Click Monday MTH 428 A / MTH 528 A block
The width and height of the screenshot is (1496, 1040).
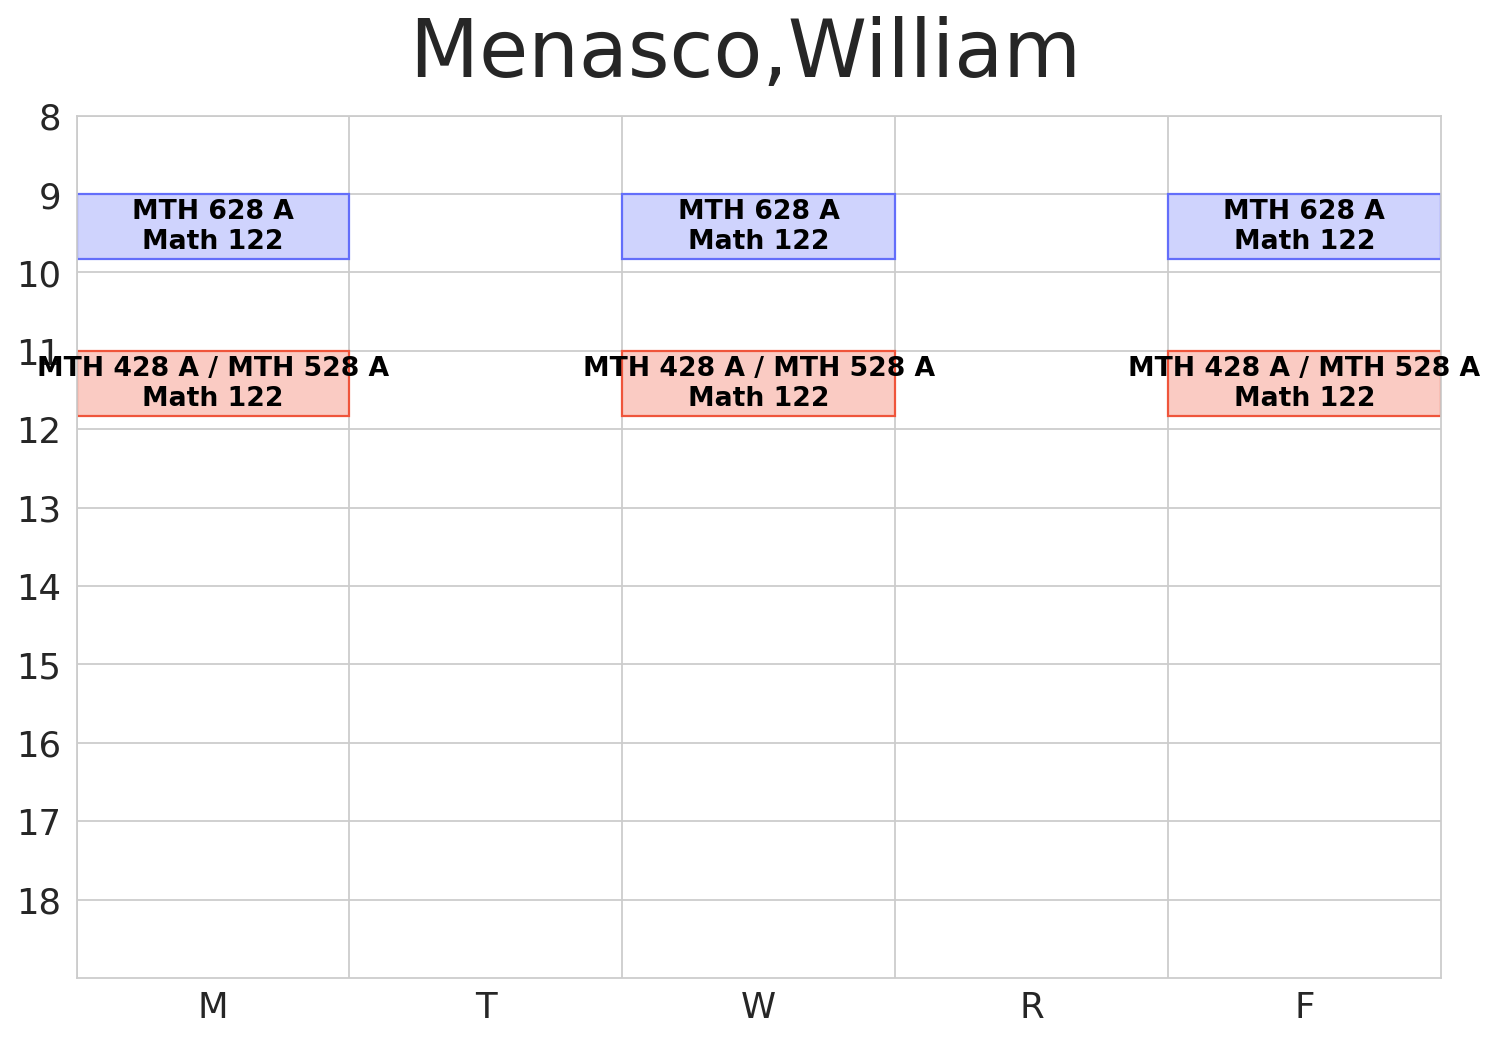pos(213,383)
